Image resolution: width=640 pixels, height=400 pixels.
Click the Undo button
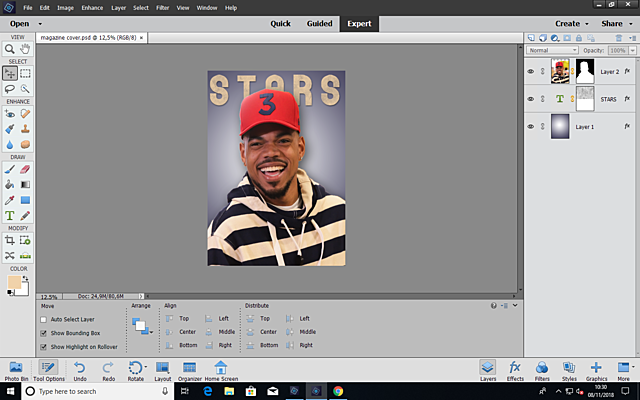click(80, 371)
